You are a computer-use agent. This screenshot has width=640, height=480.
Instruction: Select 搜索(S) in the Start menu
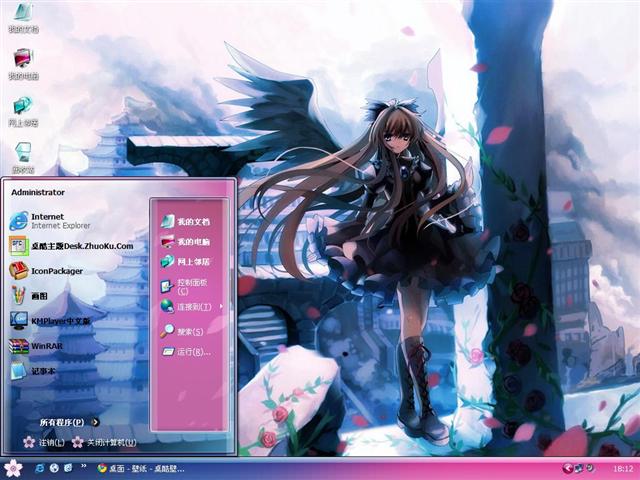point(188,329)
